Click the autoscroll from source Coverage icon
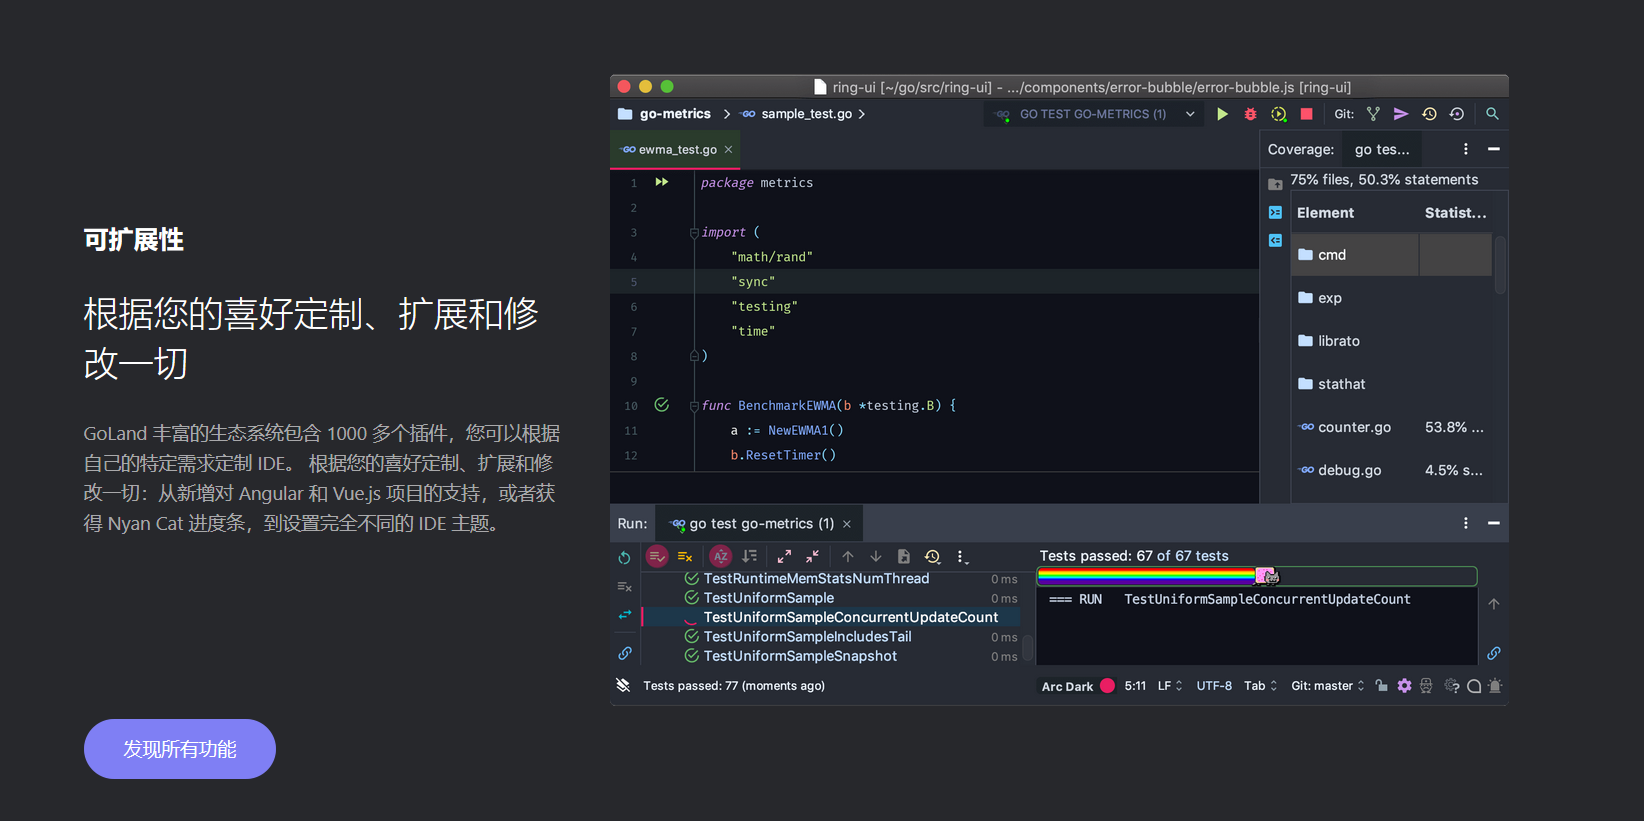The image size is (1644, 821). (1275, 240)
